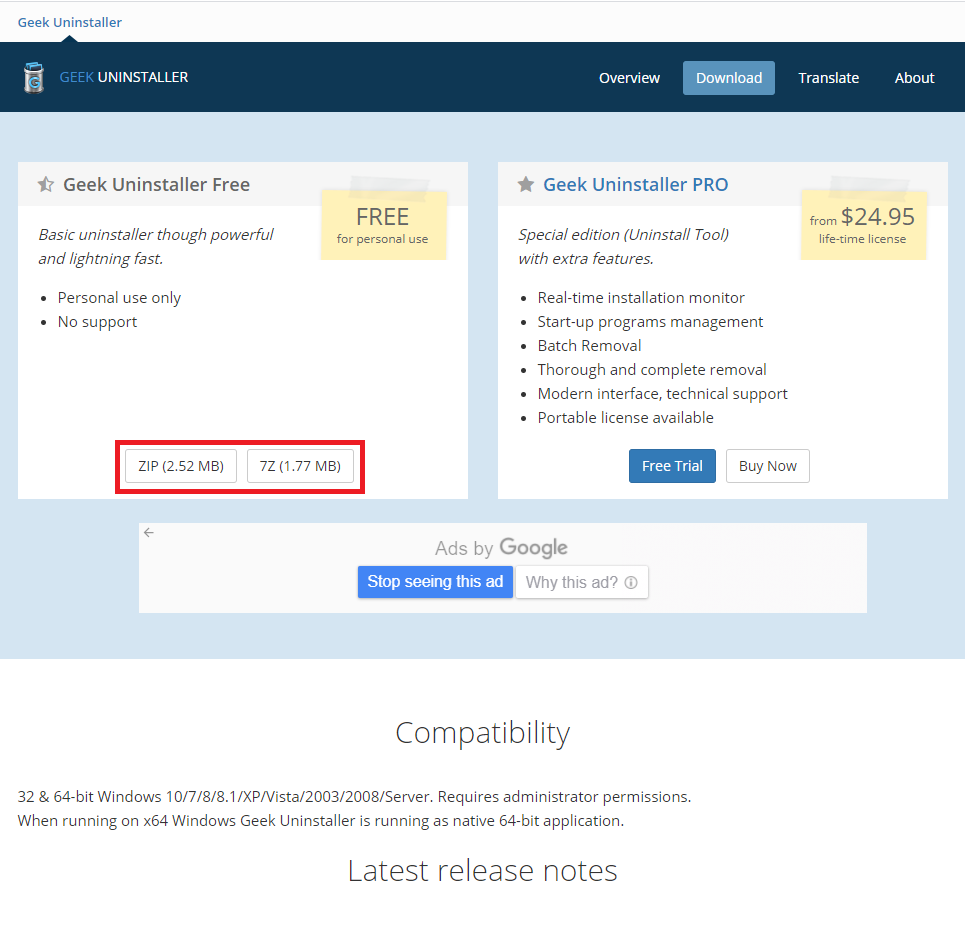Click the back arrow in the Google ad
Viewport: 965px width, 925px height.
point(149,533)
